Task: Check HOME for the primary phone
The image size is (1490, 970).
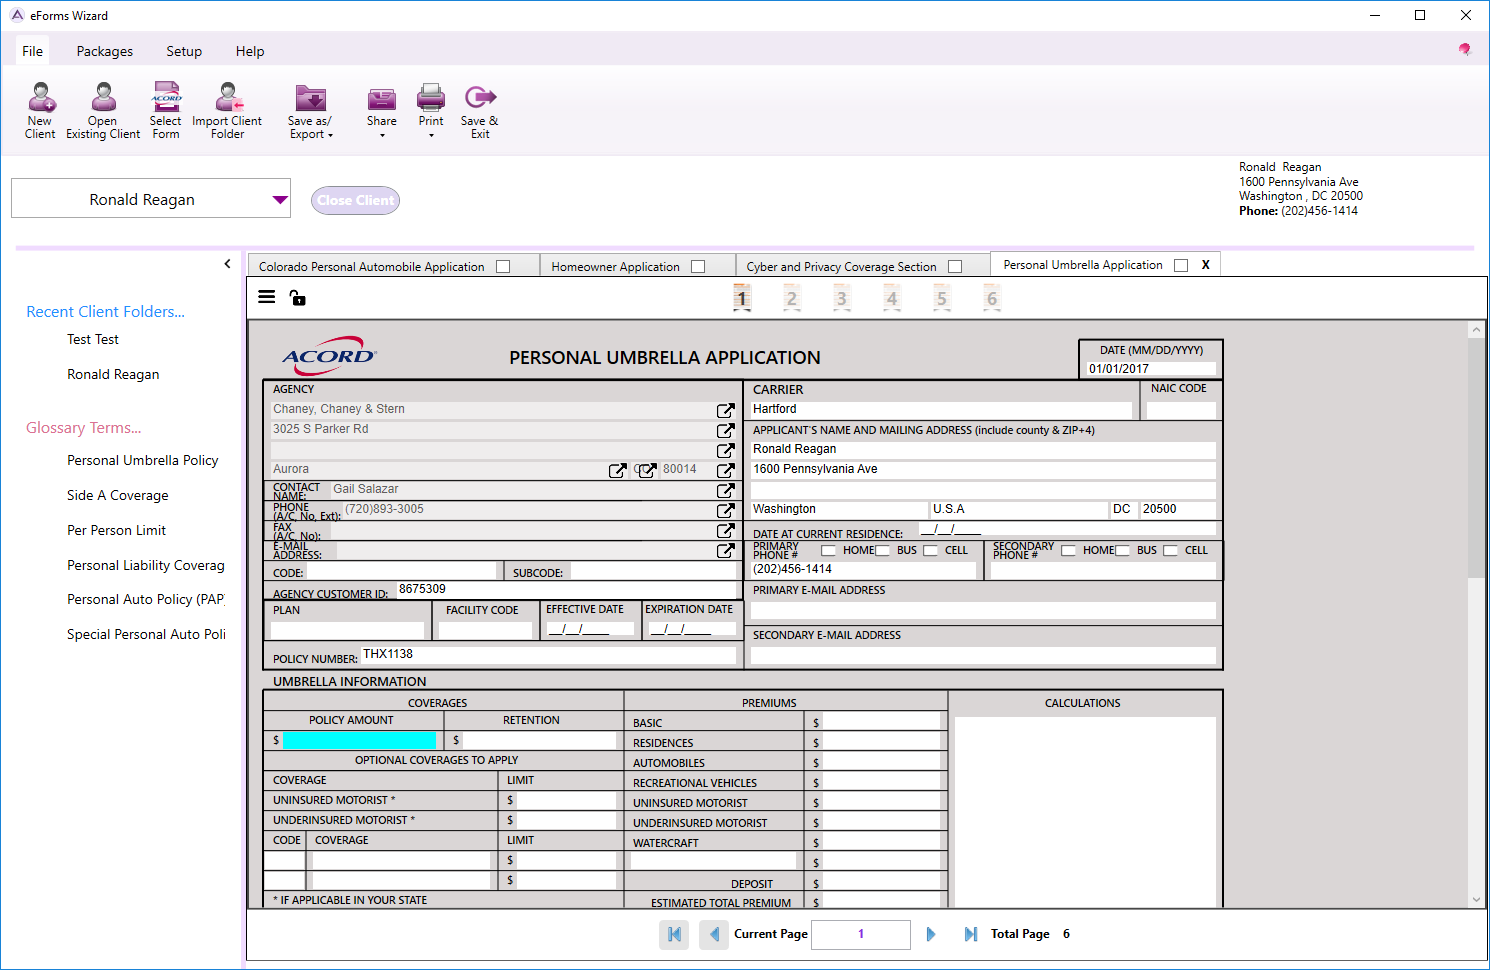Action: pyautogui.click(x=828, y=551)
